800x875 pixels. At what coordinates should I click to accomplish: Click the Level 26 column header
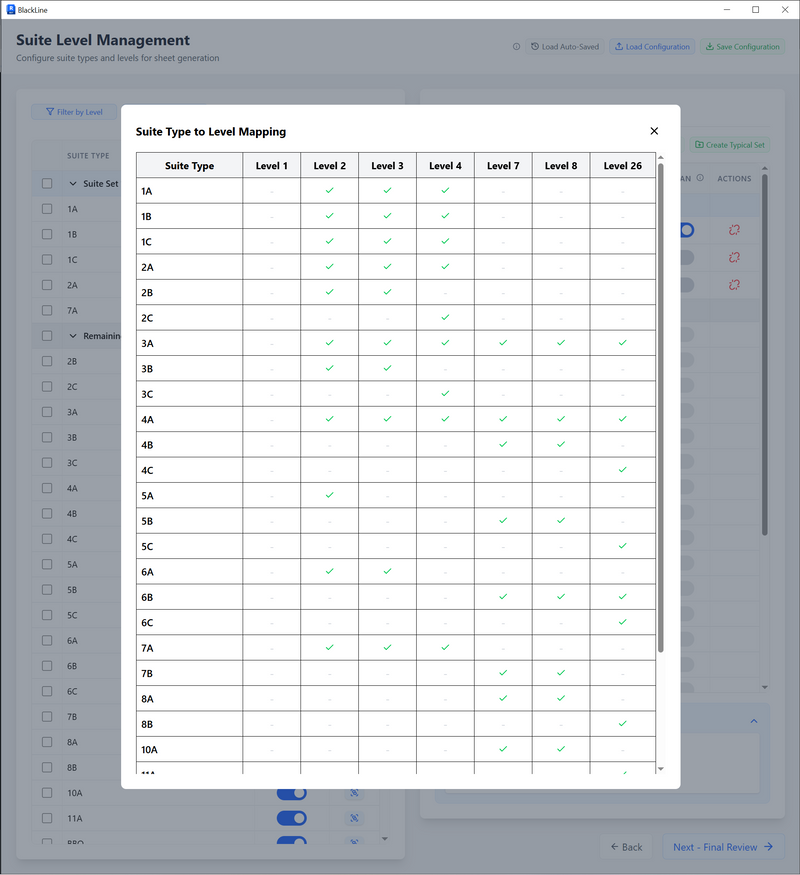coord(623,166)
